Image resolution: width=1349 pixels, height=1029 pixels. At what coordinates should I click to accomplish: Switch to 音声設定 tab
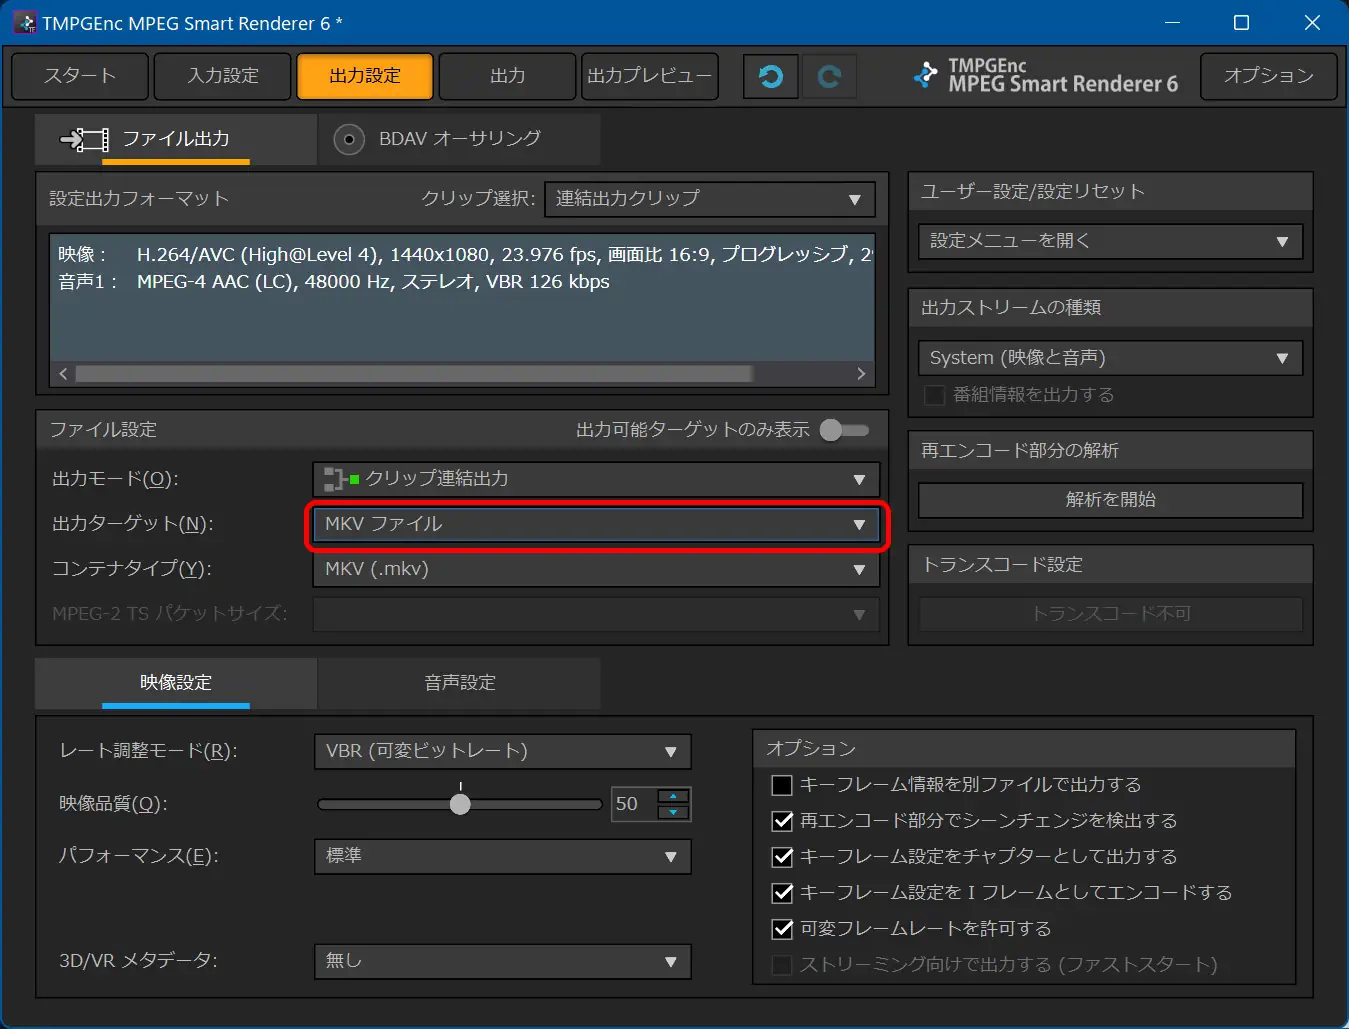tap(460, 683)
